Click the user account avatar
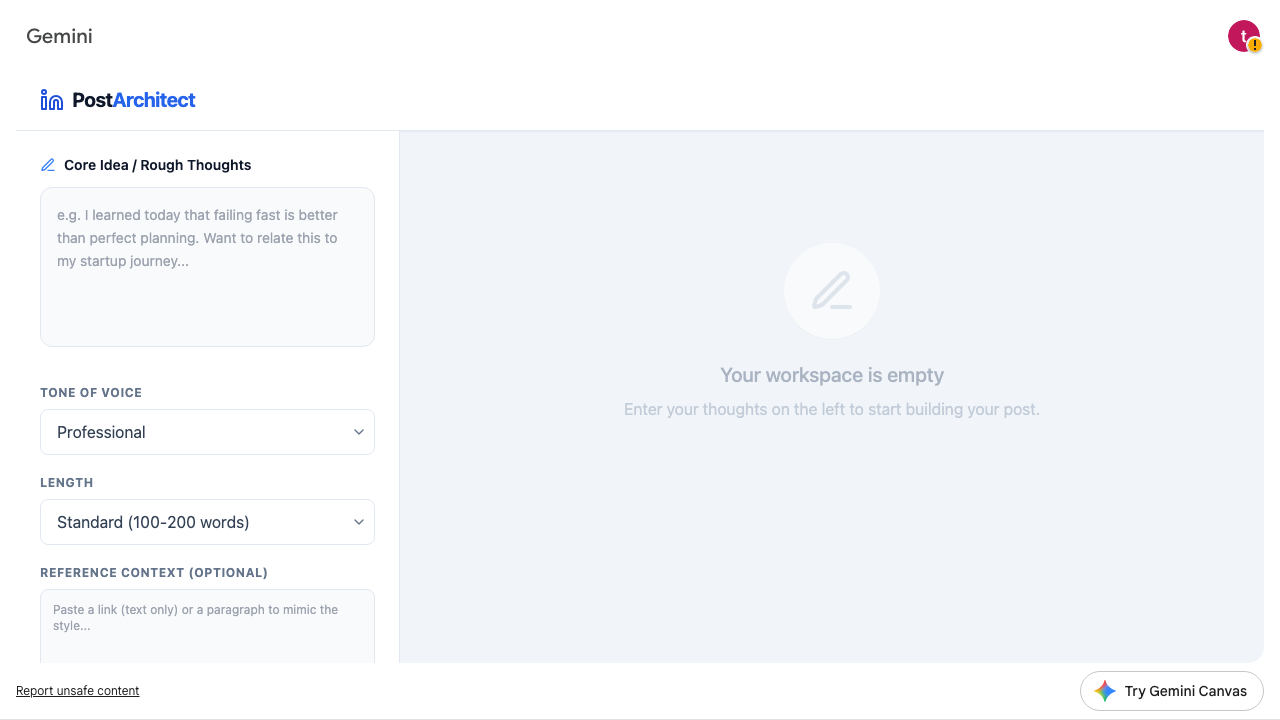 pyautogui.click(x=1244, y=36)
